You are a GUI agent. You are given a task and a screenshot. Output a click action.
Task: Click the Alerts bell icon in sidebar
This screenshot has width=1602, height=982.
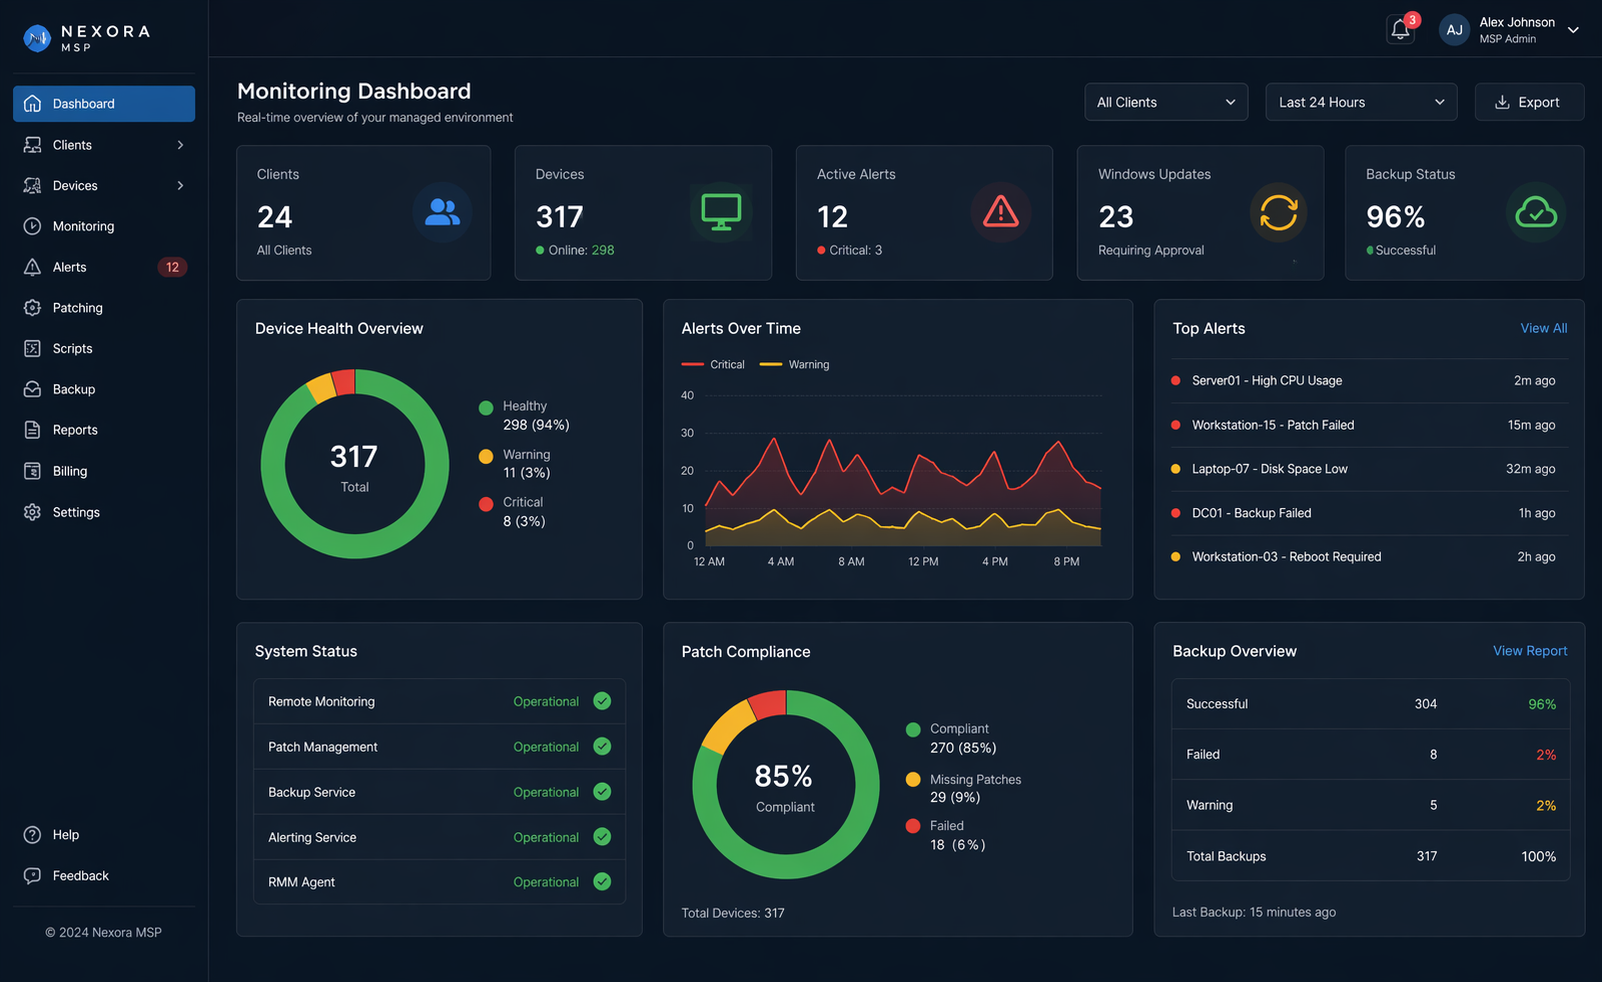(x=33, y=267)
